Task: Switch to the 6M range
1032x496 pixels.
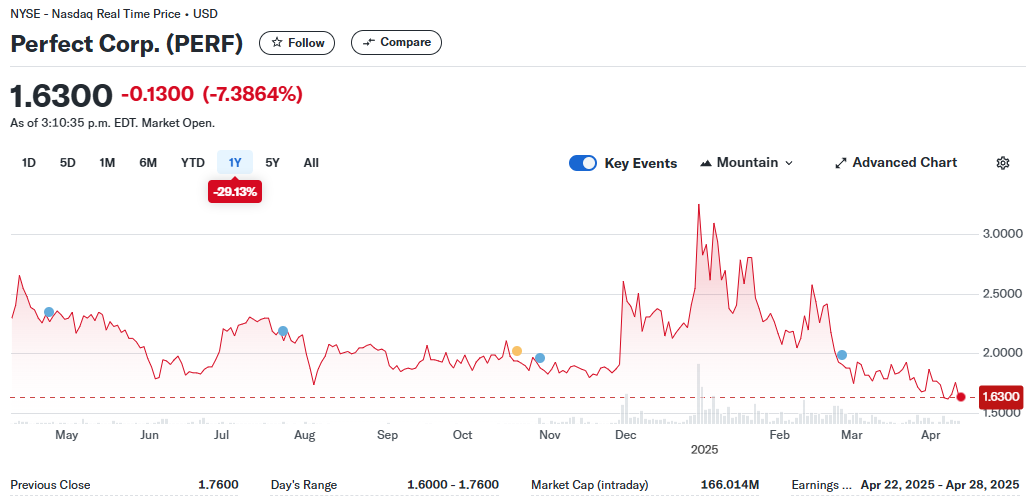Action: pos(148,162)
